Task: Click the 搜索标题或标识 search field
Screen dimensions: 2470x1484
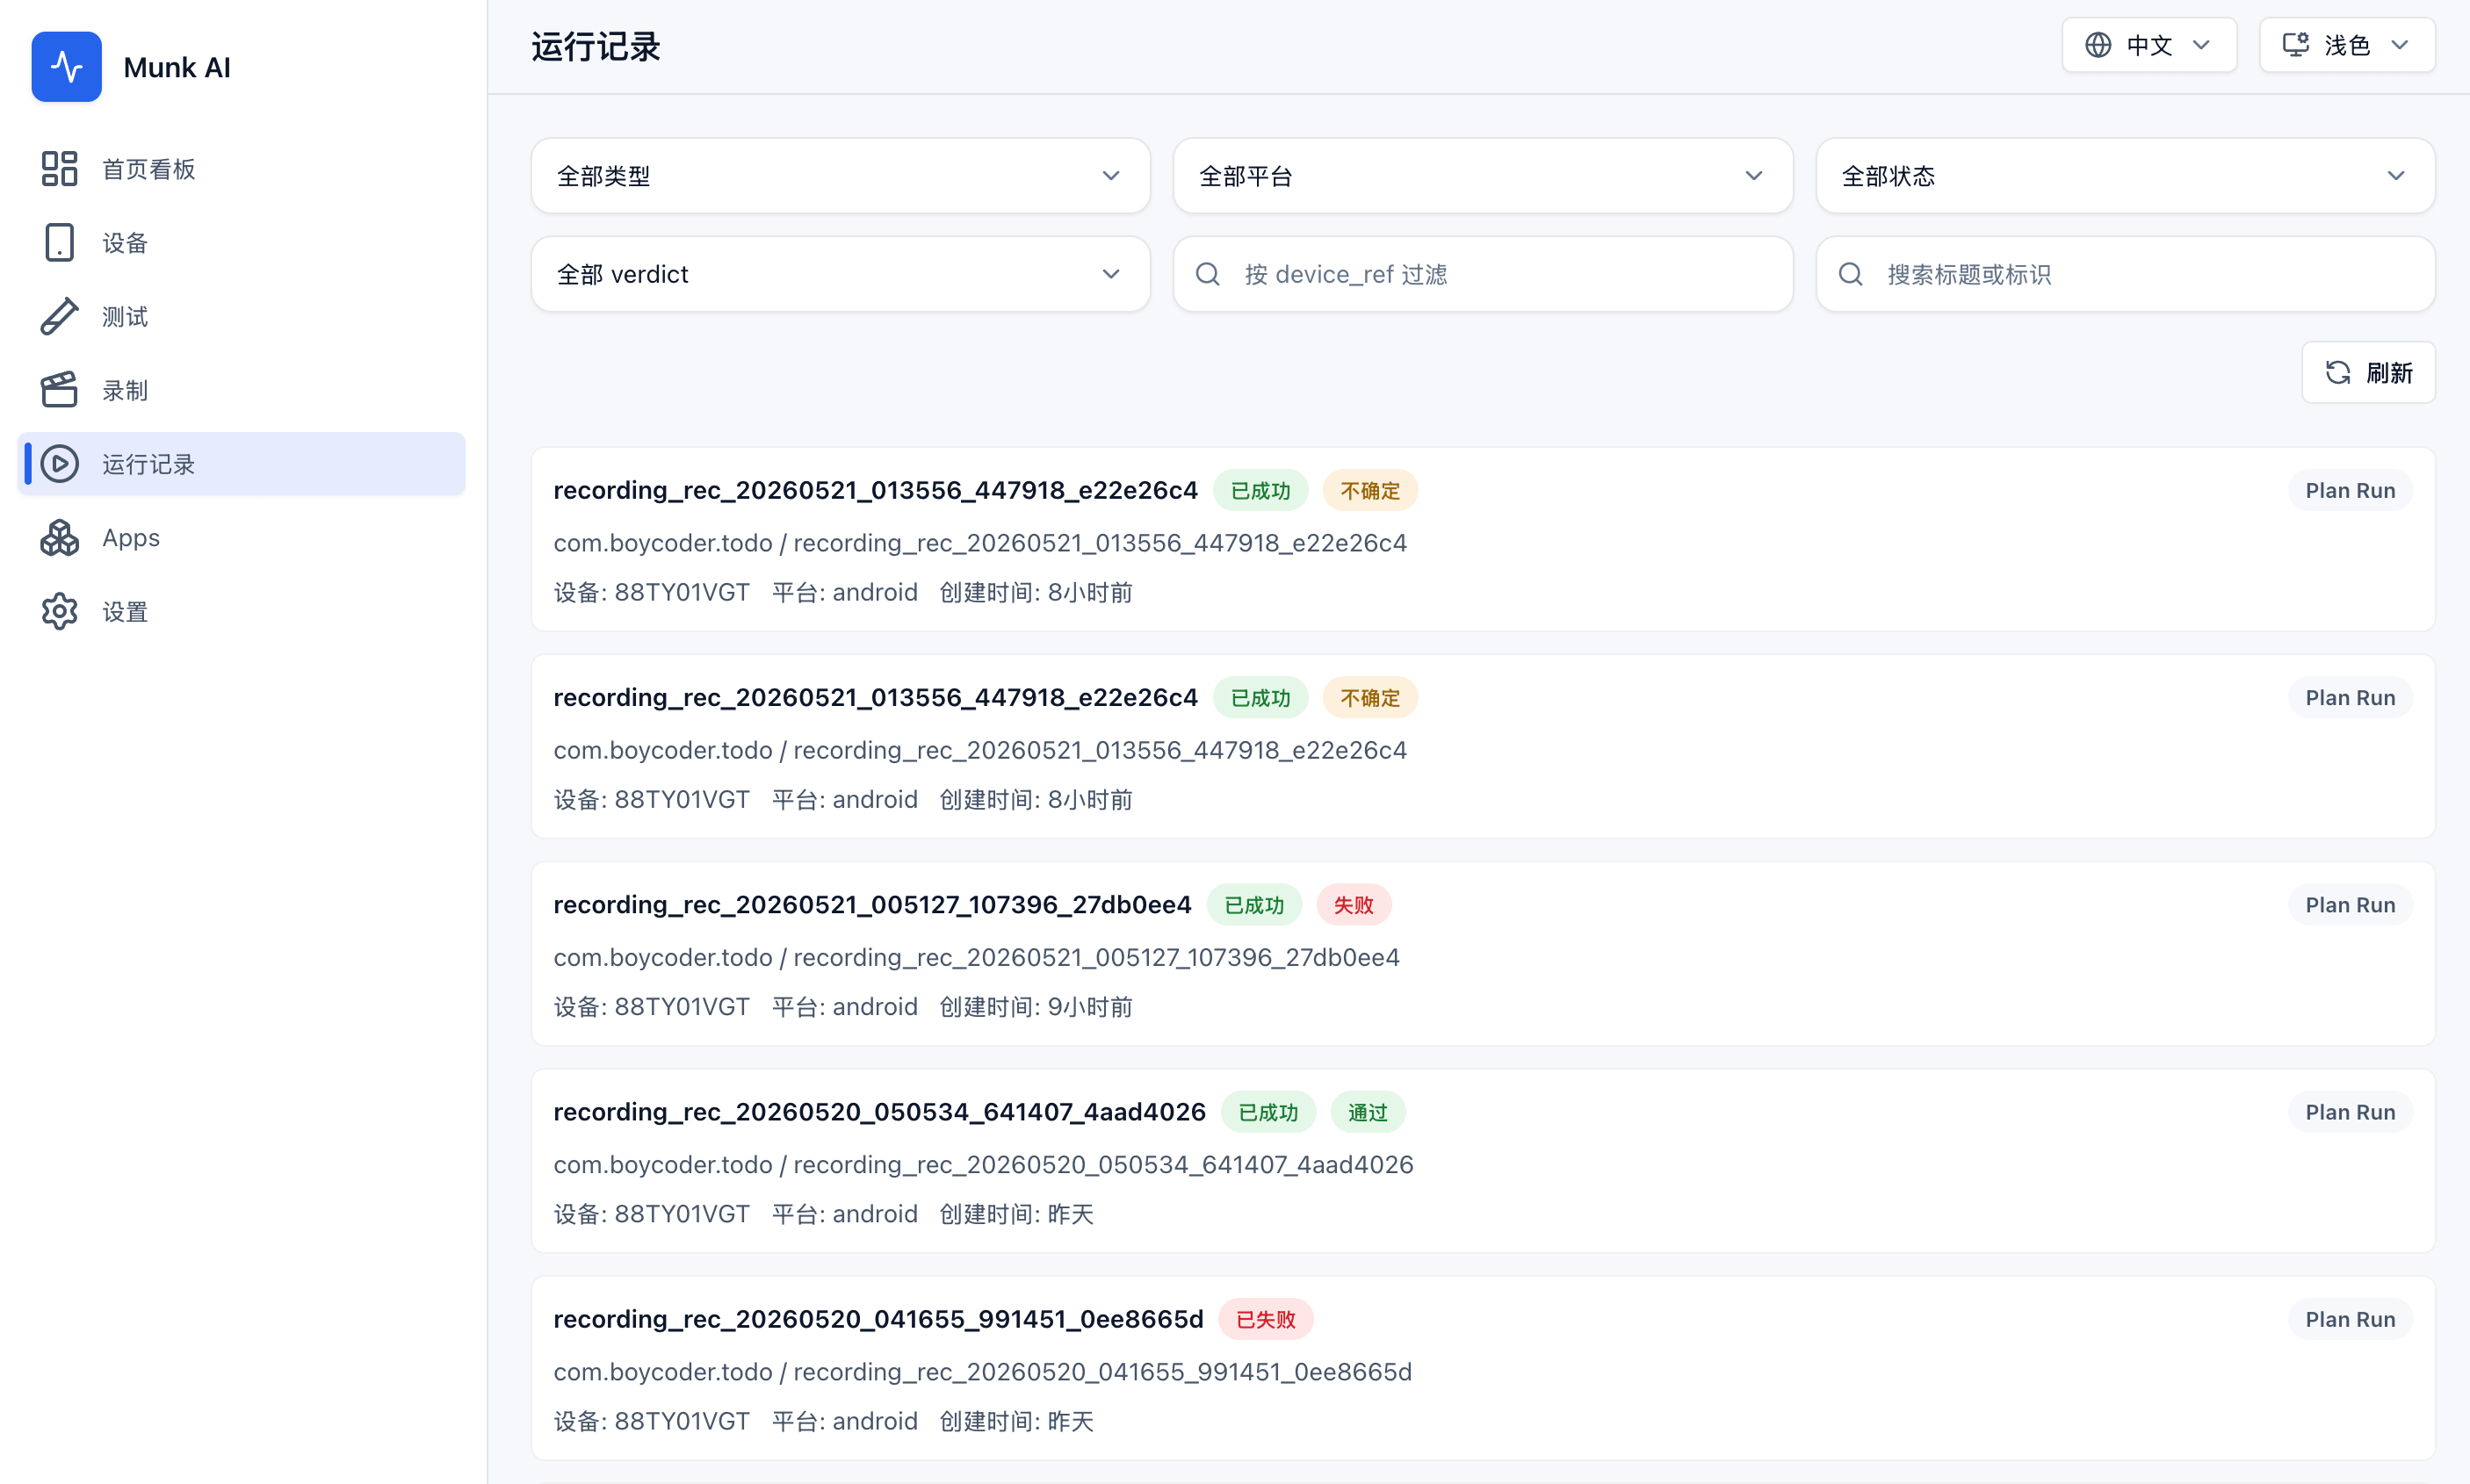Action: click(2125, 274)
